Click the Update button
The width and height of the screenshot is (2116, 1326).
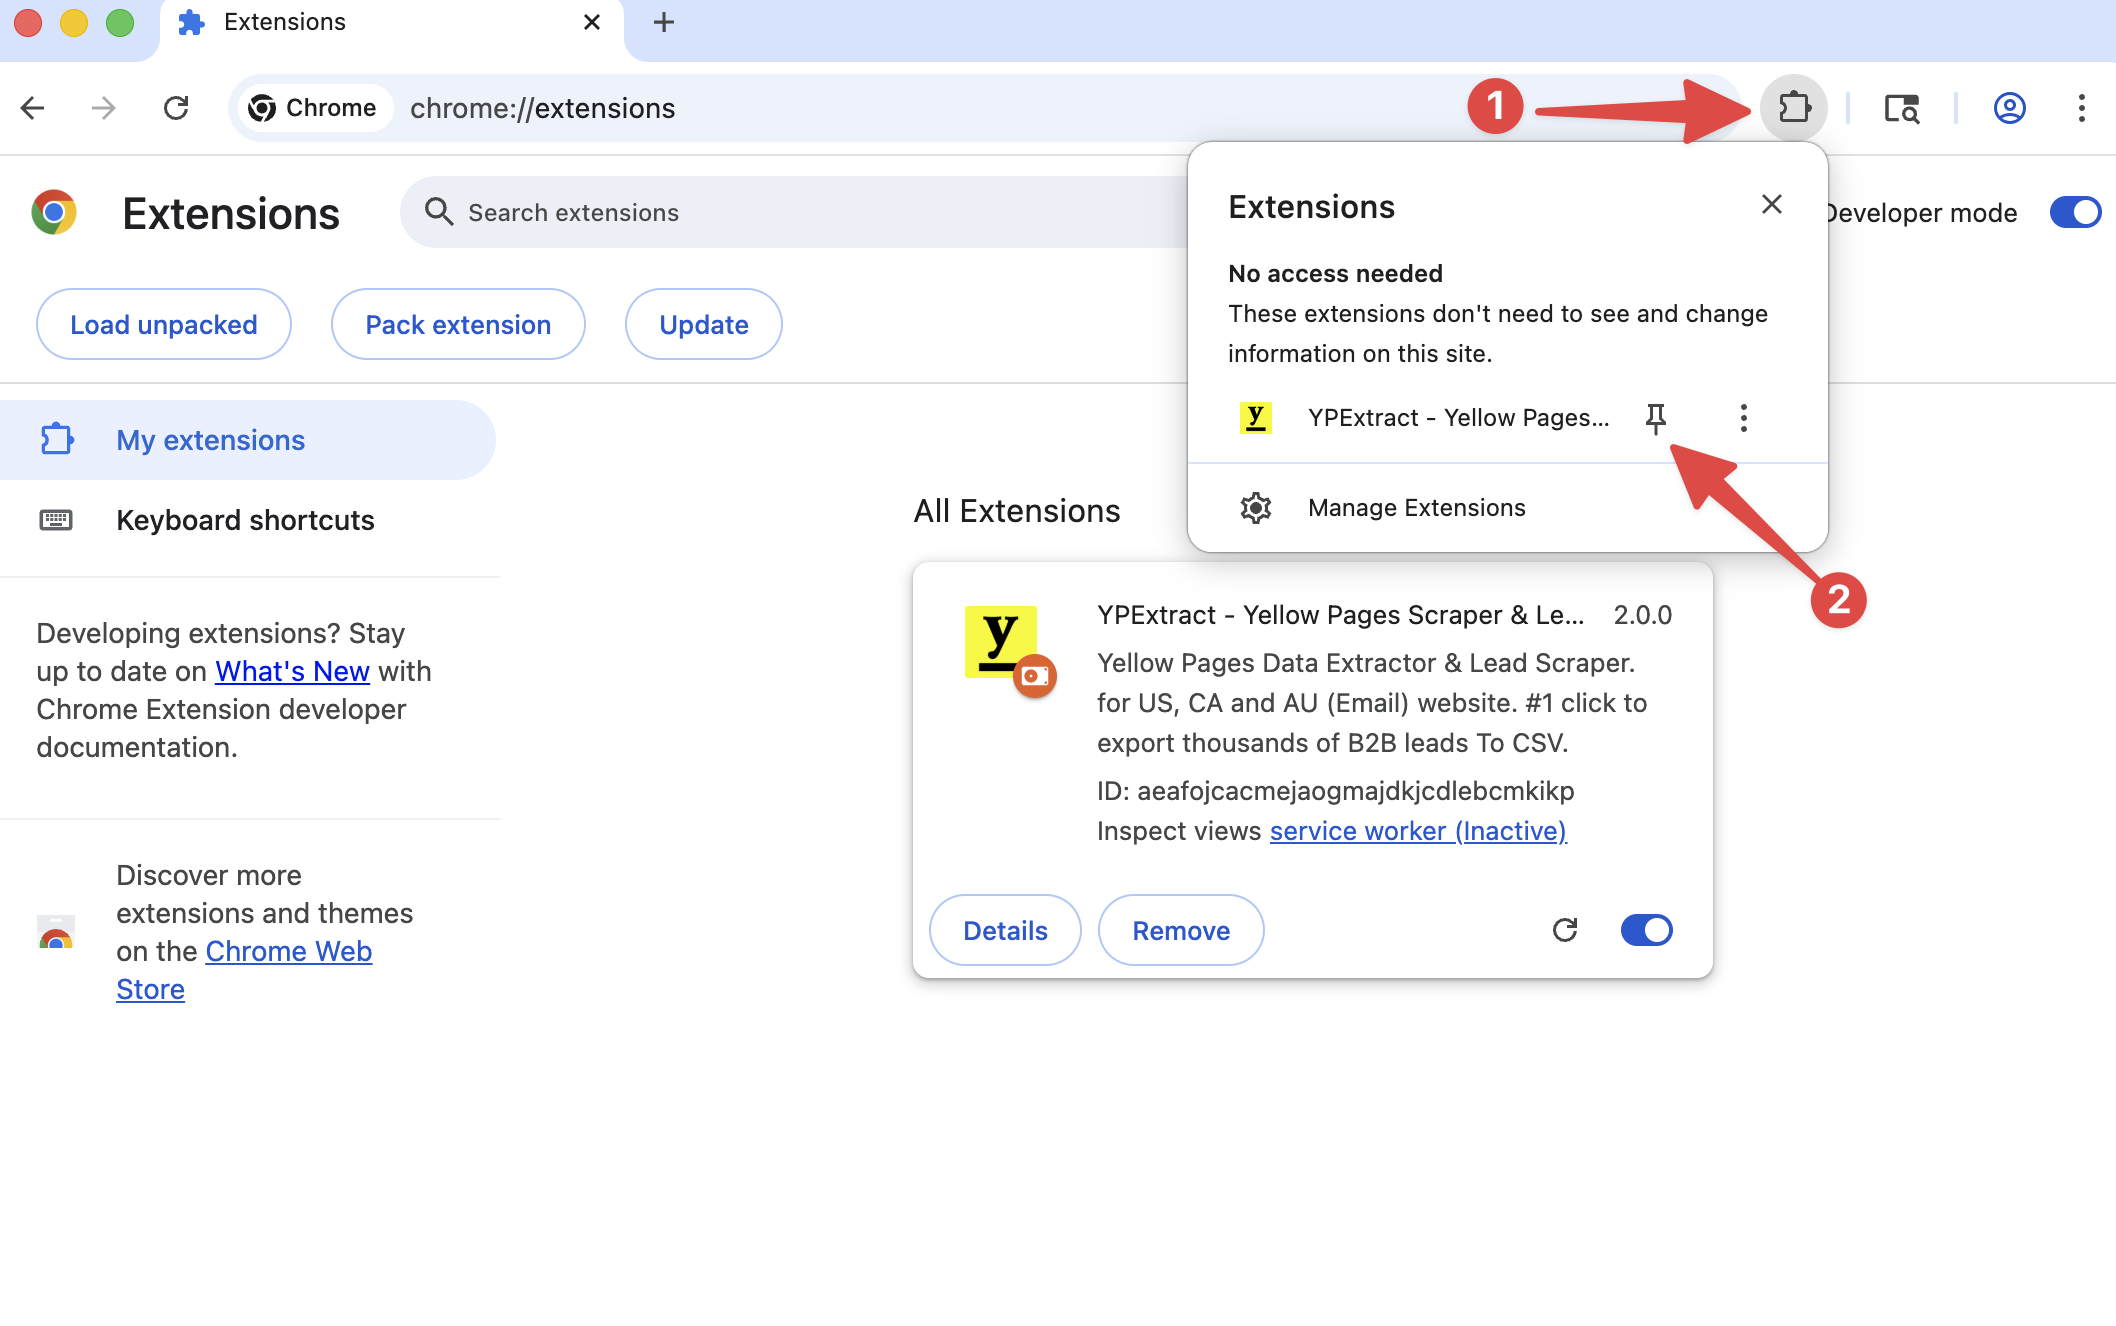point(704,324)
